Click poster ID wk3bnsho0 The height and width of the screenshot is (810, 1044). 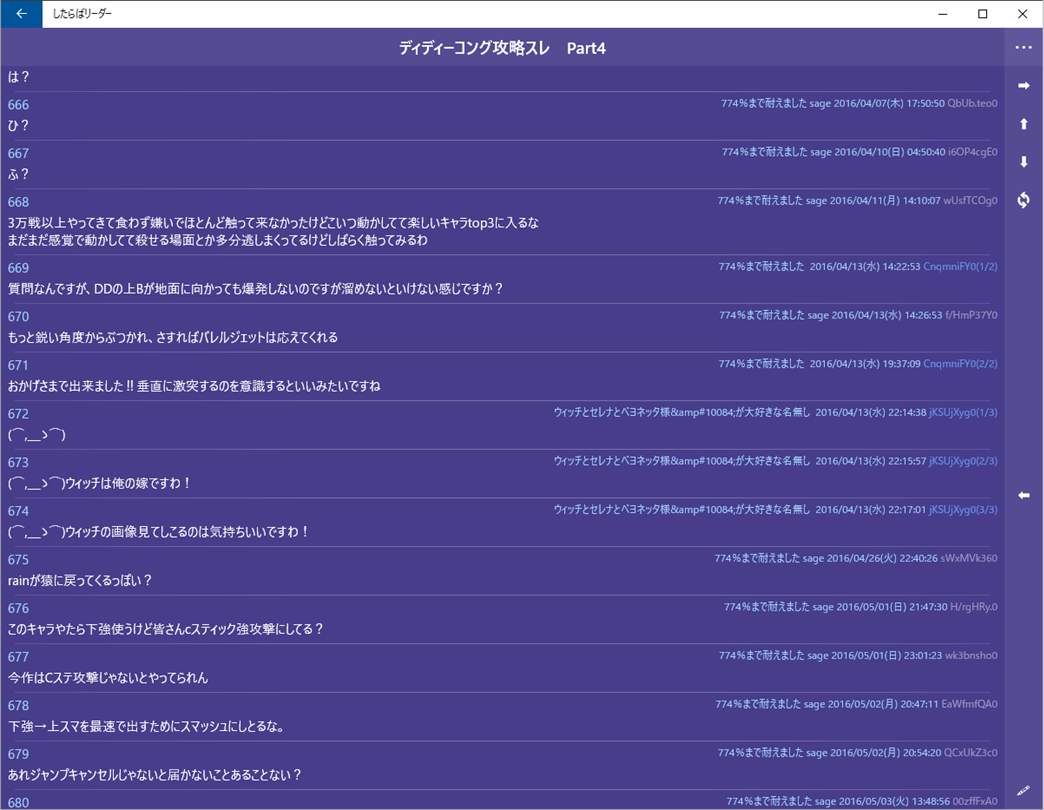tap(971, 656)
